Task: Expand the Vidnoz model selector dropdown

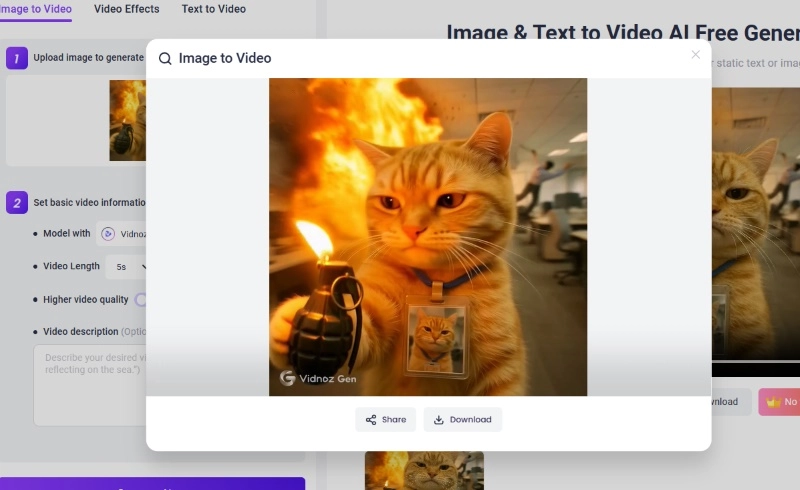Action: point(122,234)
